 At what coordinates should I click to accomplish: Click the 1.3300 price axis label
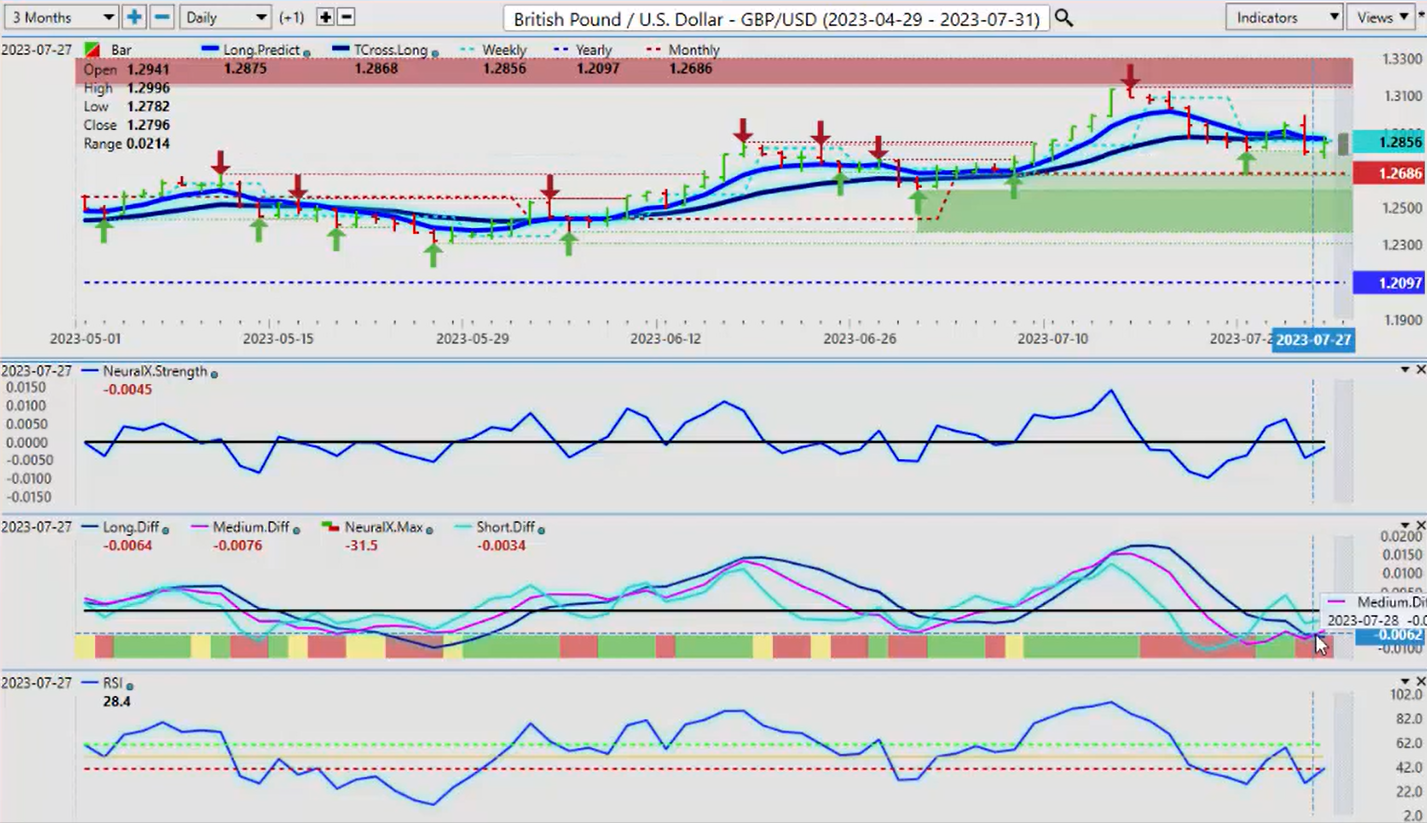[x=1402, y=59]
